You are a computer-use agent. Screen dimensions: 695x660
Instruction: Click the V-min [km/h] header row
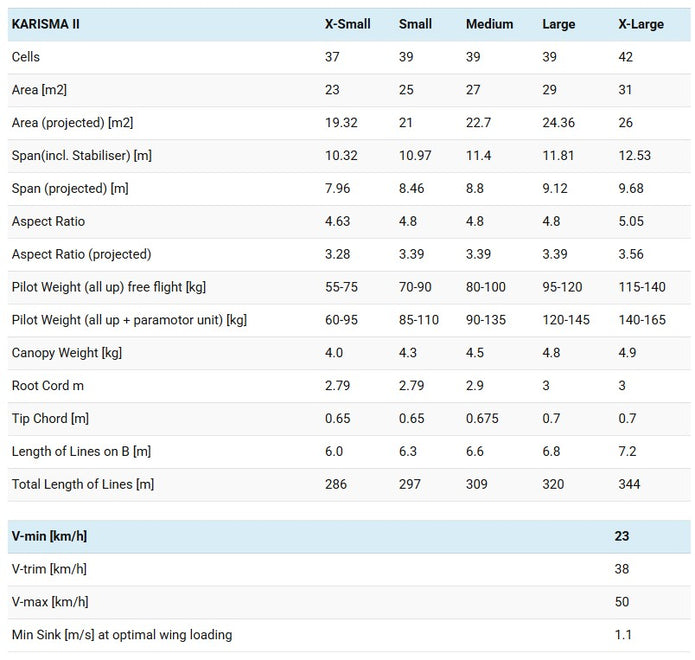(349, 536)
